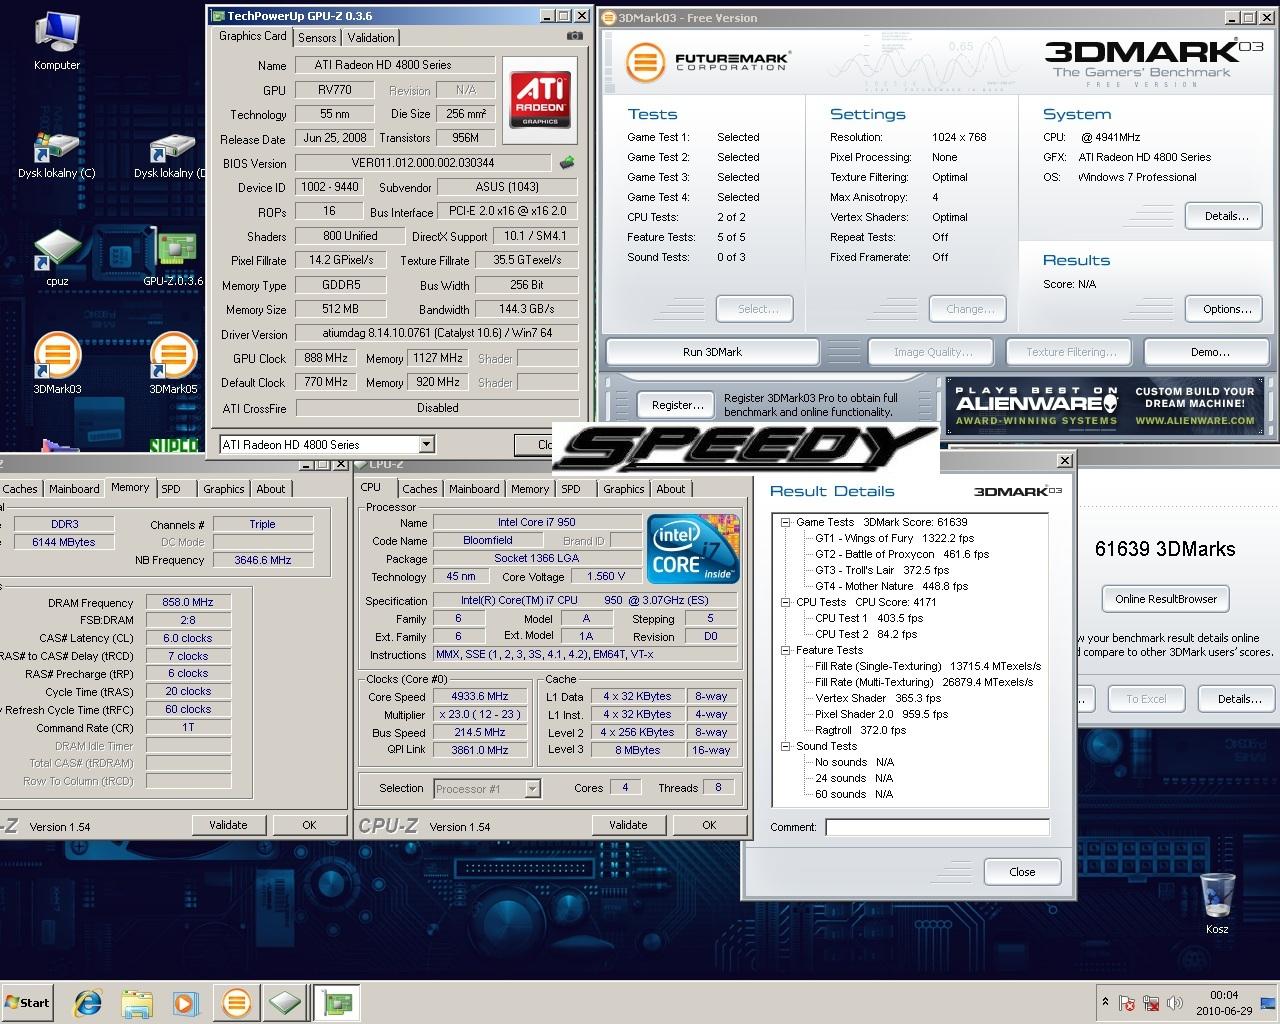Open the cpuz desktop shortcut
Viewport: 1280px width, 1024px height.
(x=57, y=258)
